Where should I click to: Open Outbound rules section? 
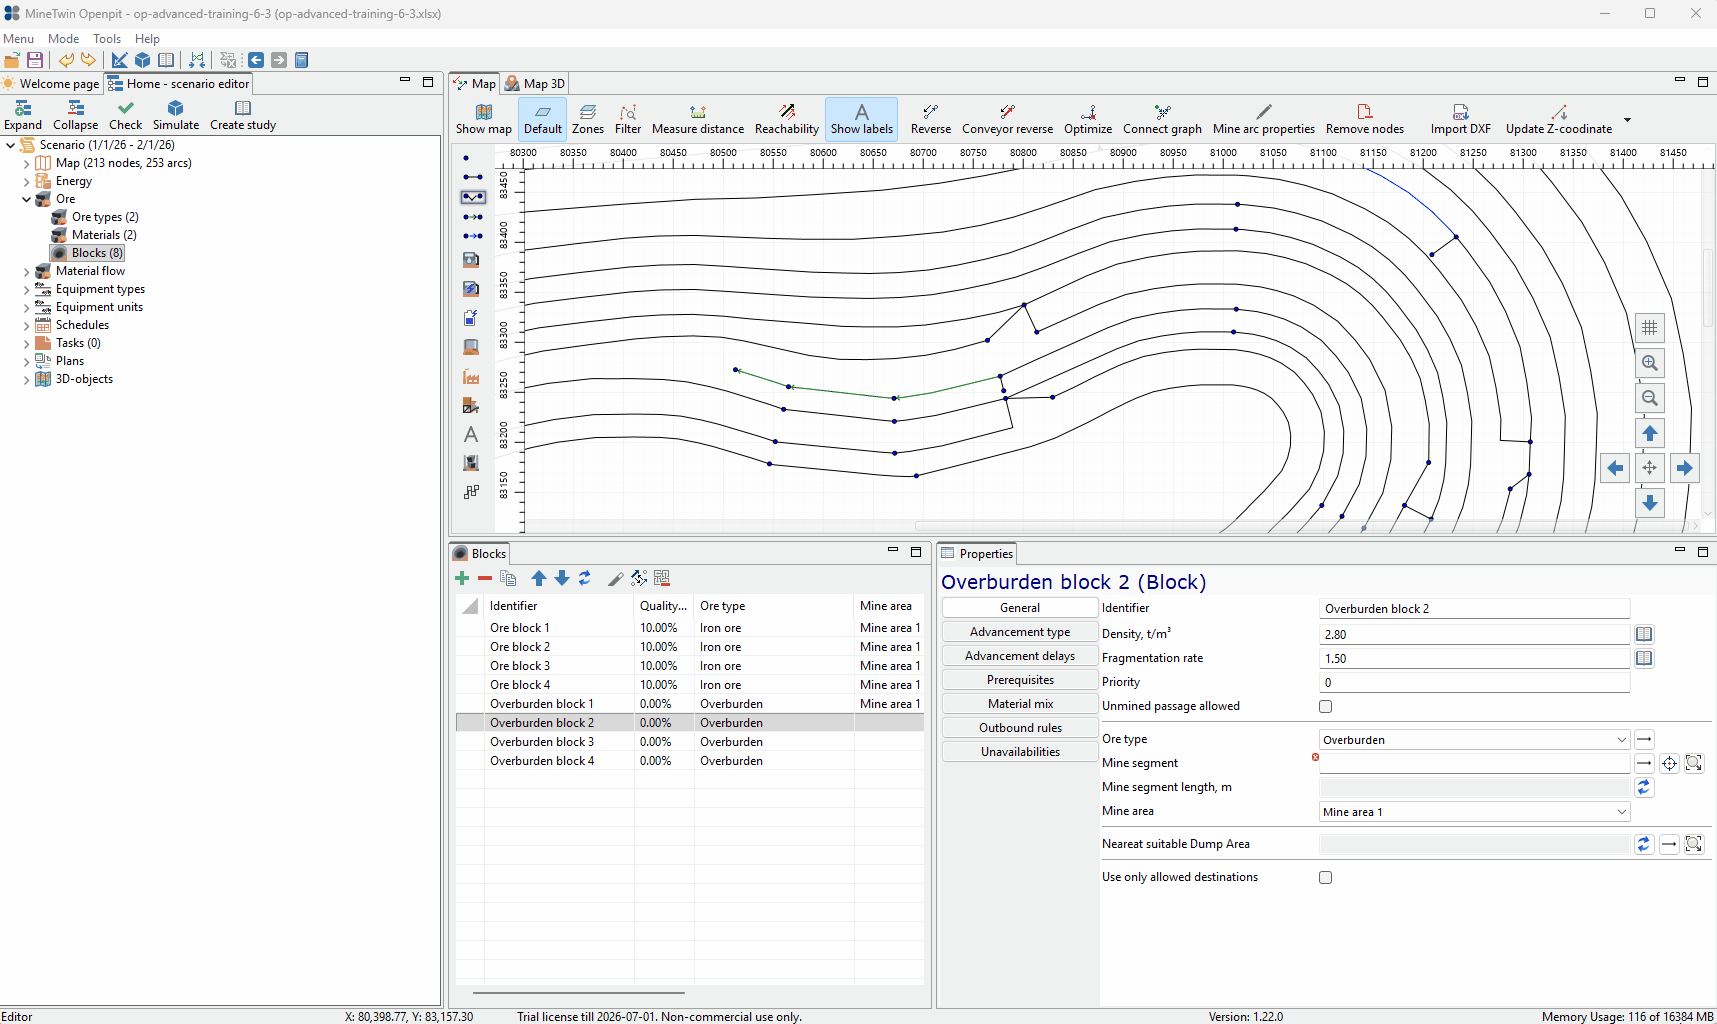point(1020,728)
